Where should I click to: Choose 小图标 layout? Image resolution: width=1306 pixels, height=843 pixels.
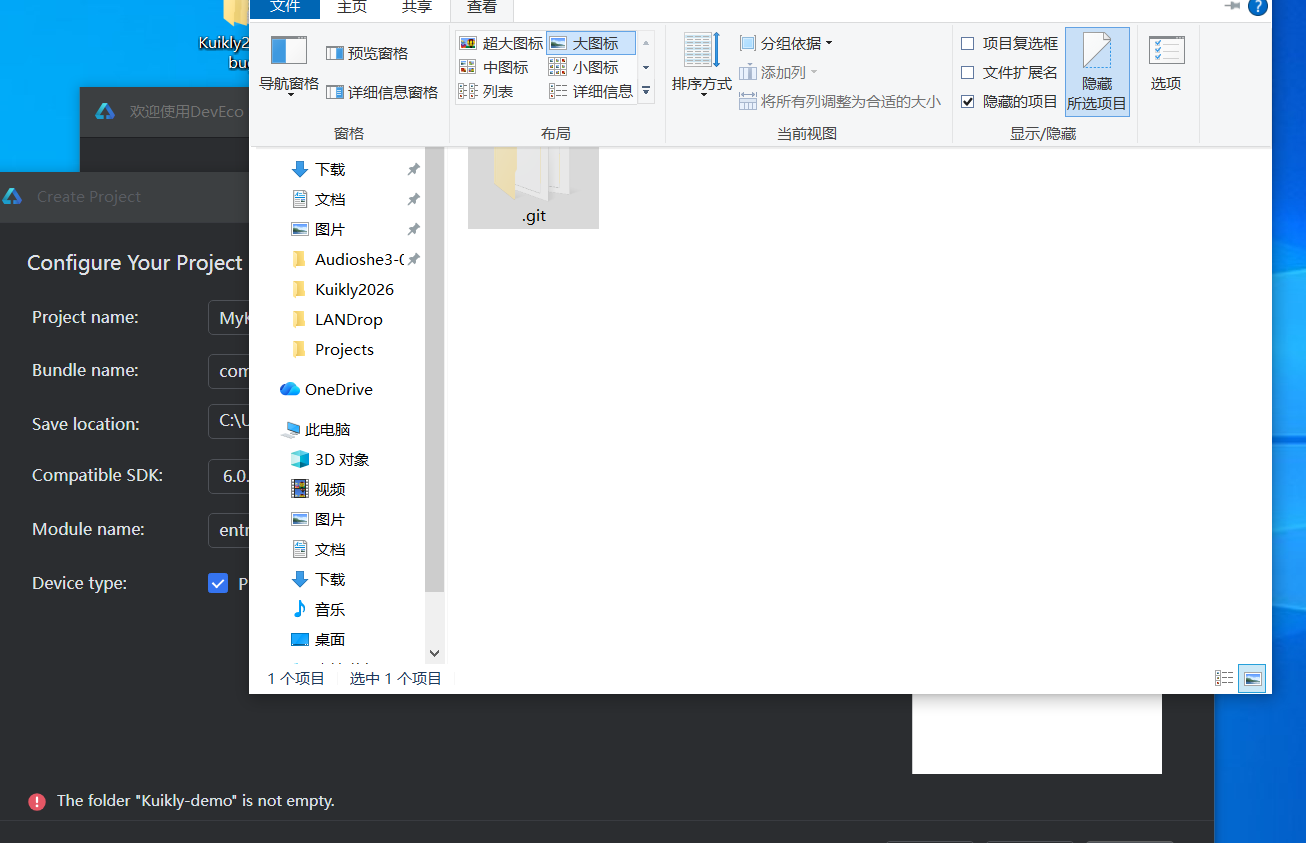click(584, 67)
